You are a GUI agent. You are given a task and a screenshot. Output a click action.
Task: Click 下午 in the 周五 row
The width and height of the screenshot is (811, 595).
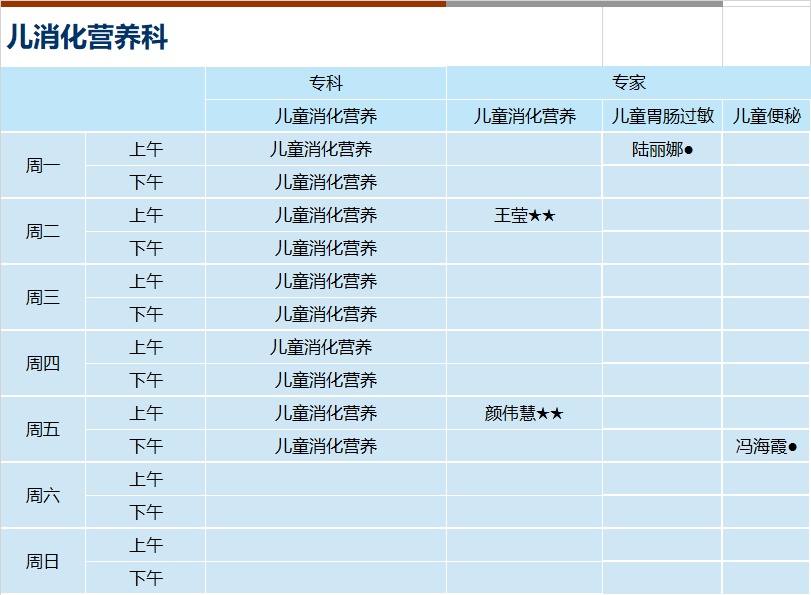(146, 446)
